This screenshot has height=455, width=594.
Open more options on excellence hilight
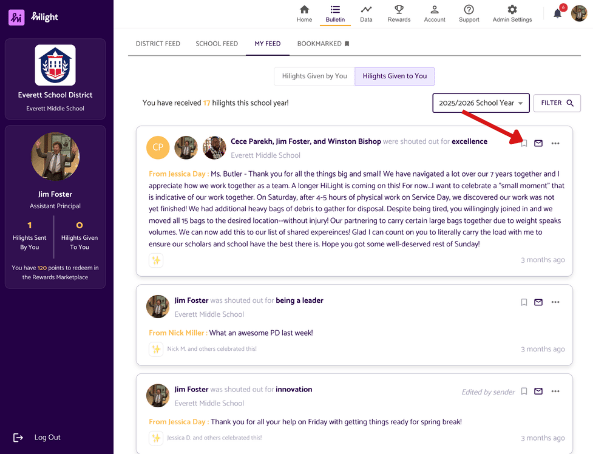[x=555, y=144]
